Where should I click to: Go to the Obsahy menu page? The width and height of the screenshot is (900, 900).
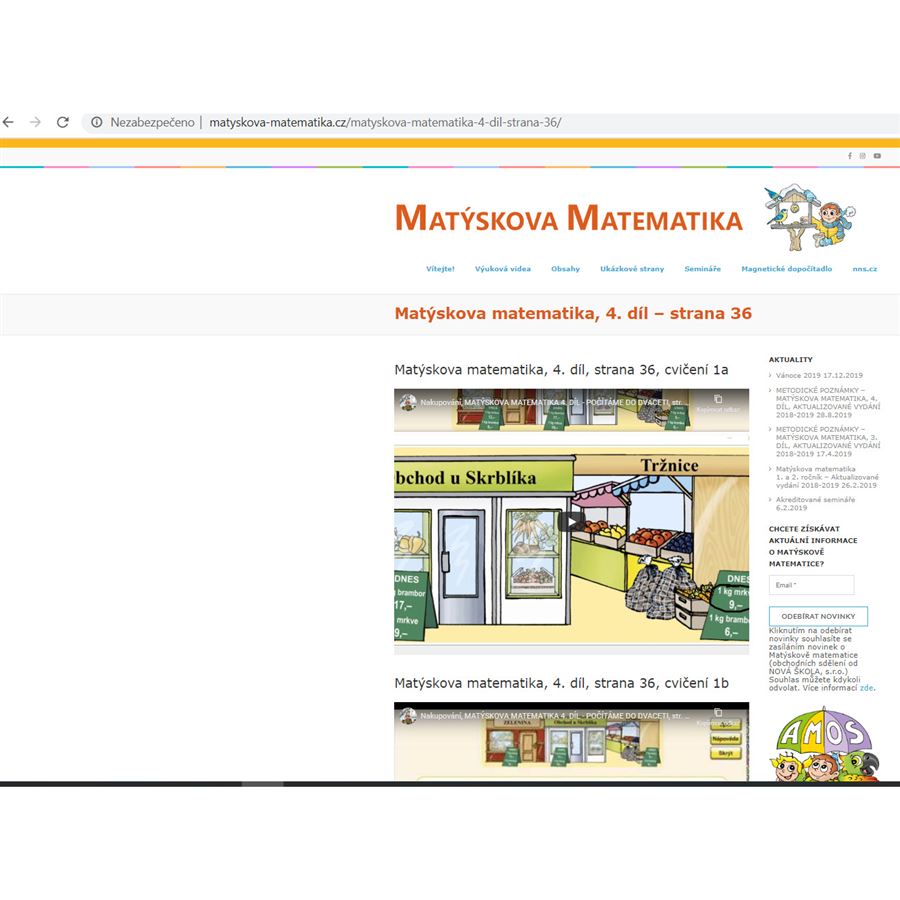tap(565, 269)
